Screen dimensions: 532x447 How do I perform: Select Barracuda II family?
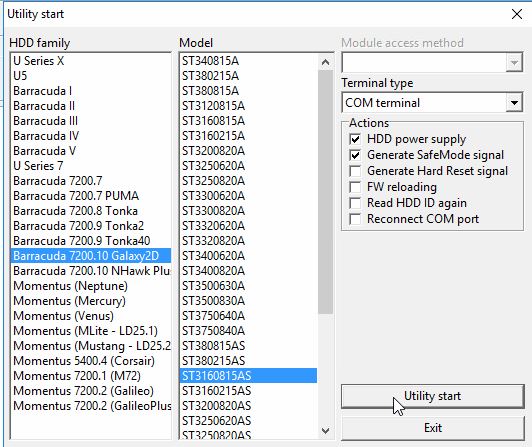[x=91, y=106]
